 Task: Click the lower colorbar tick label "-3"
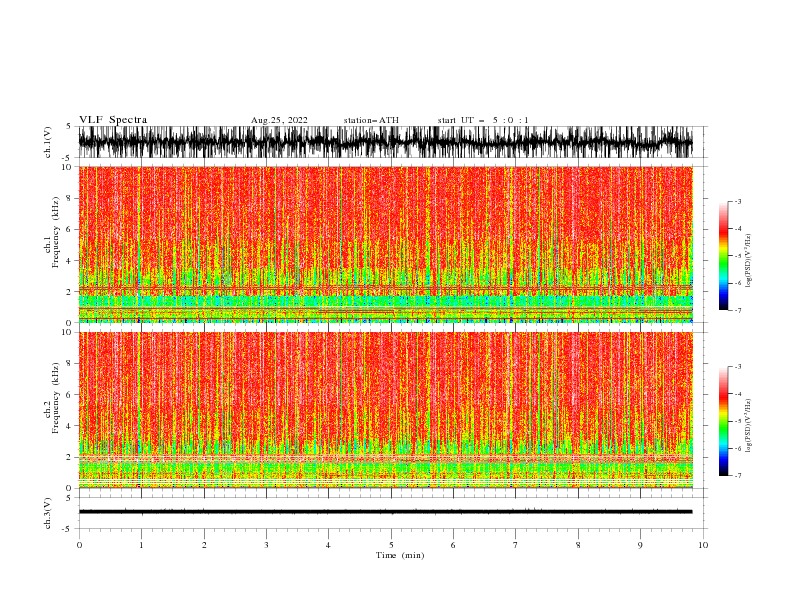click(738, 367)
